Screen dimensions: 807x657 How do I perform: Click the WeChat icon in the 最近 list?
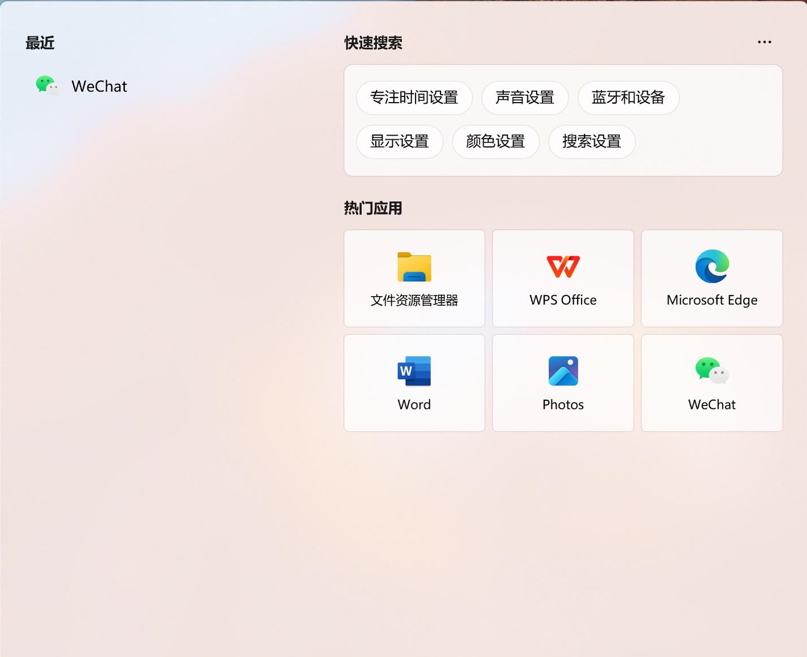click(x=46, y=86)
